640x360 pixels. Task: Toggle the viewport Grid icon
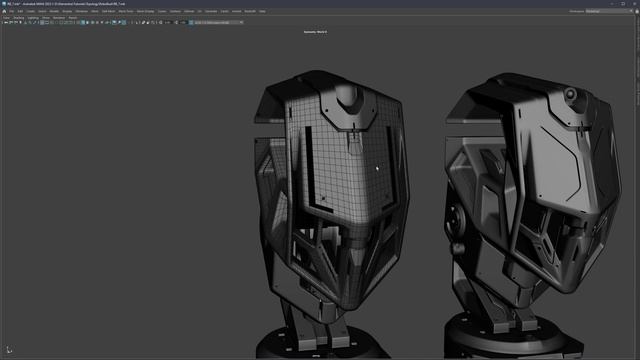[42, 22]
